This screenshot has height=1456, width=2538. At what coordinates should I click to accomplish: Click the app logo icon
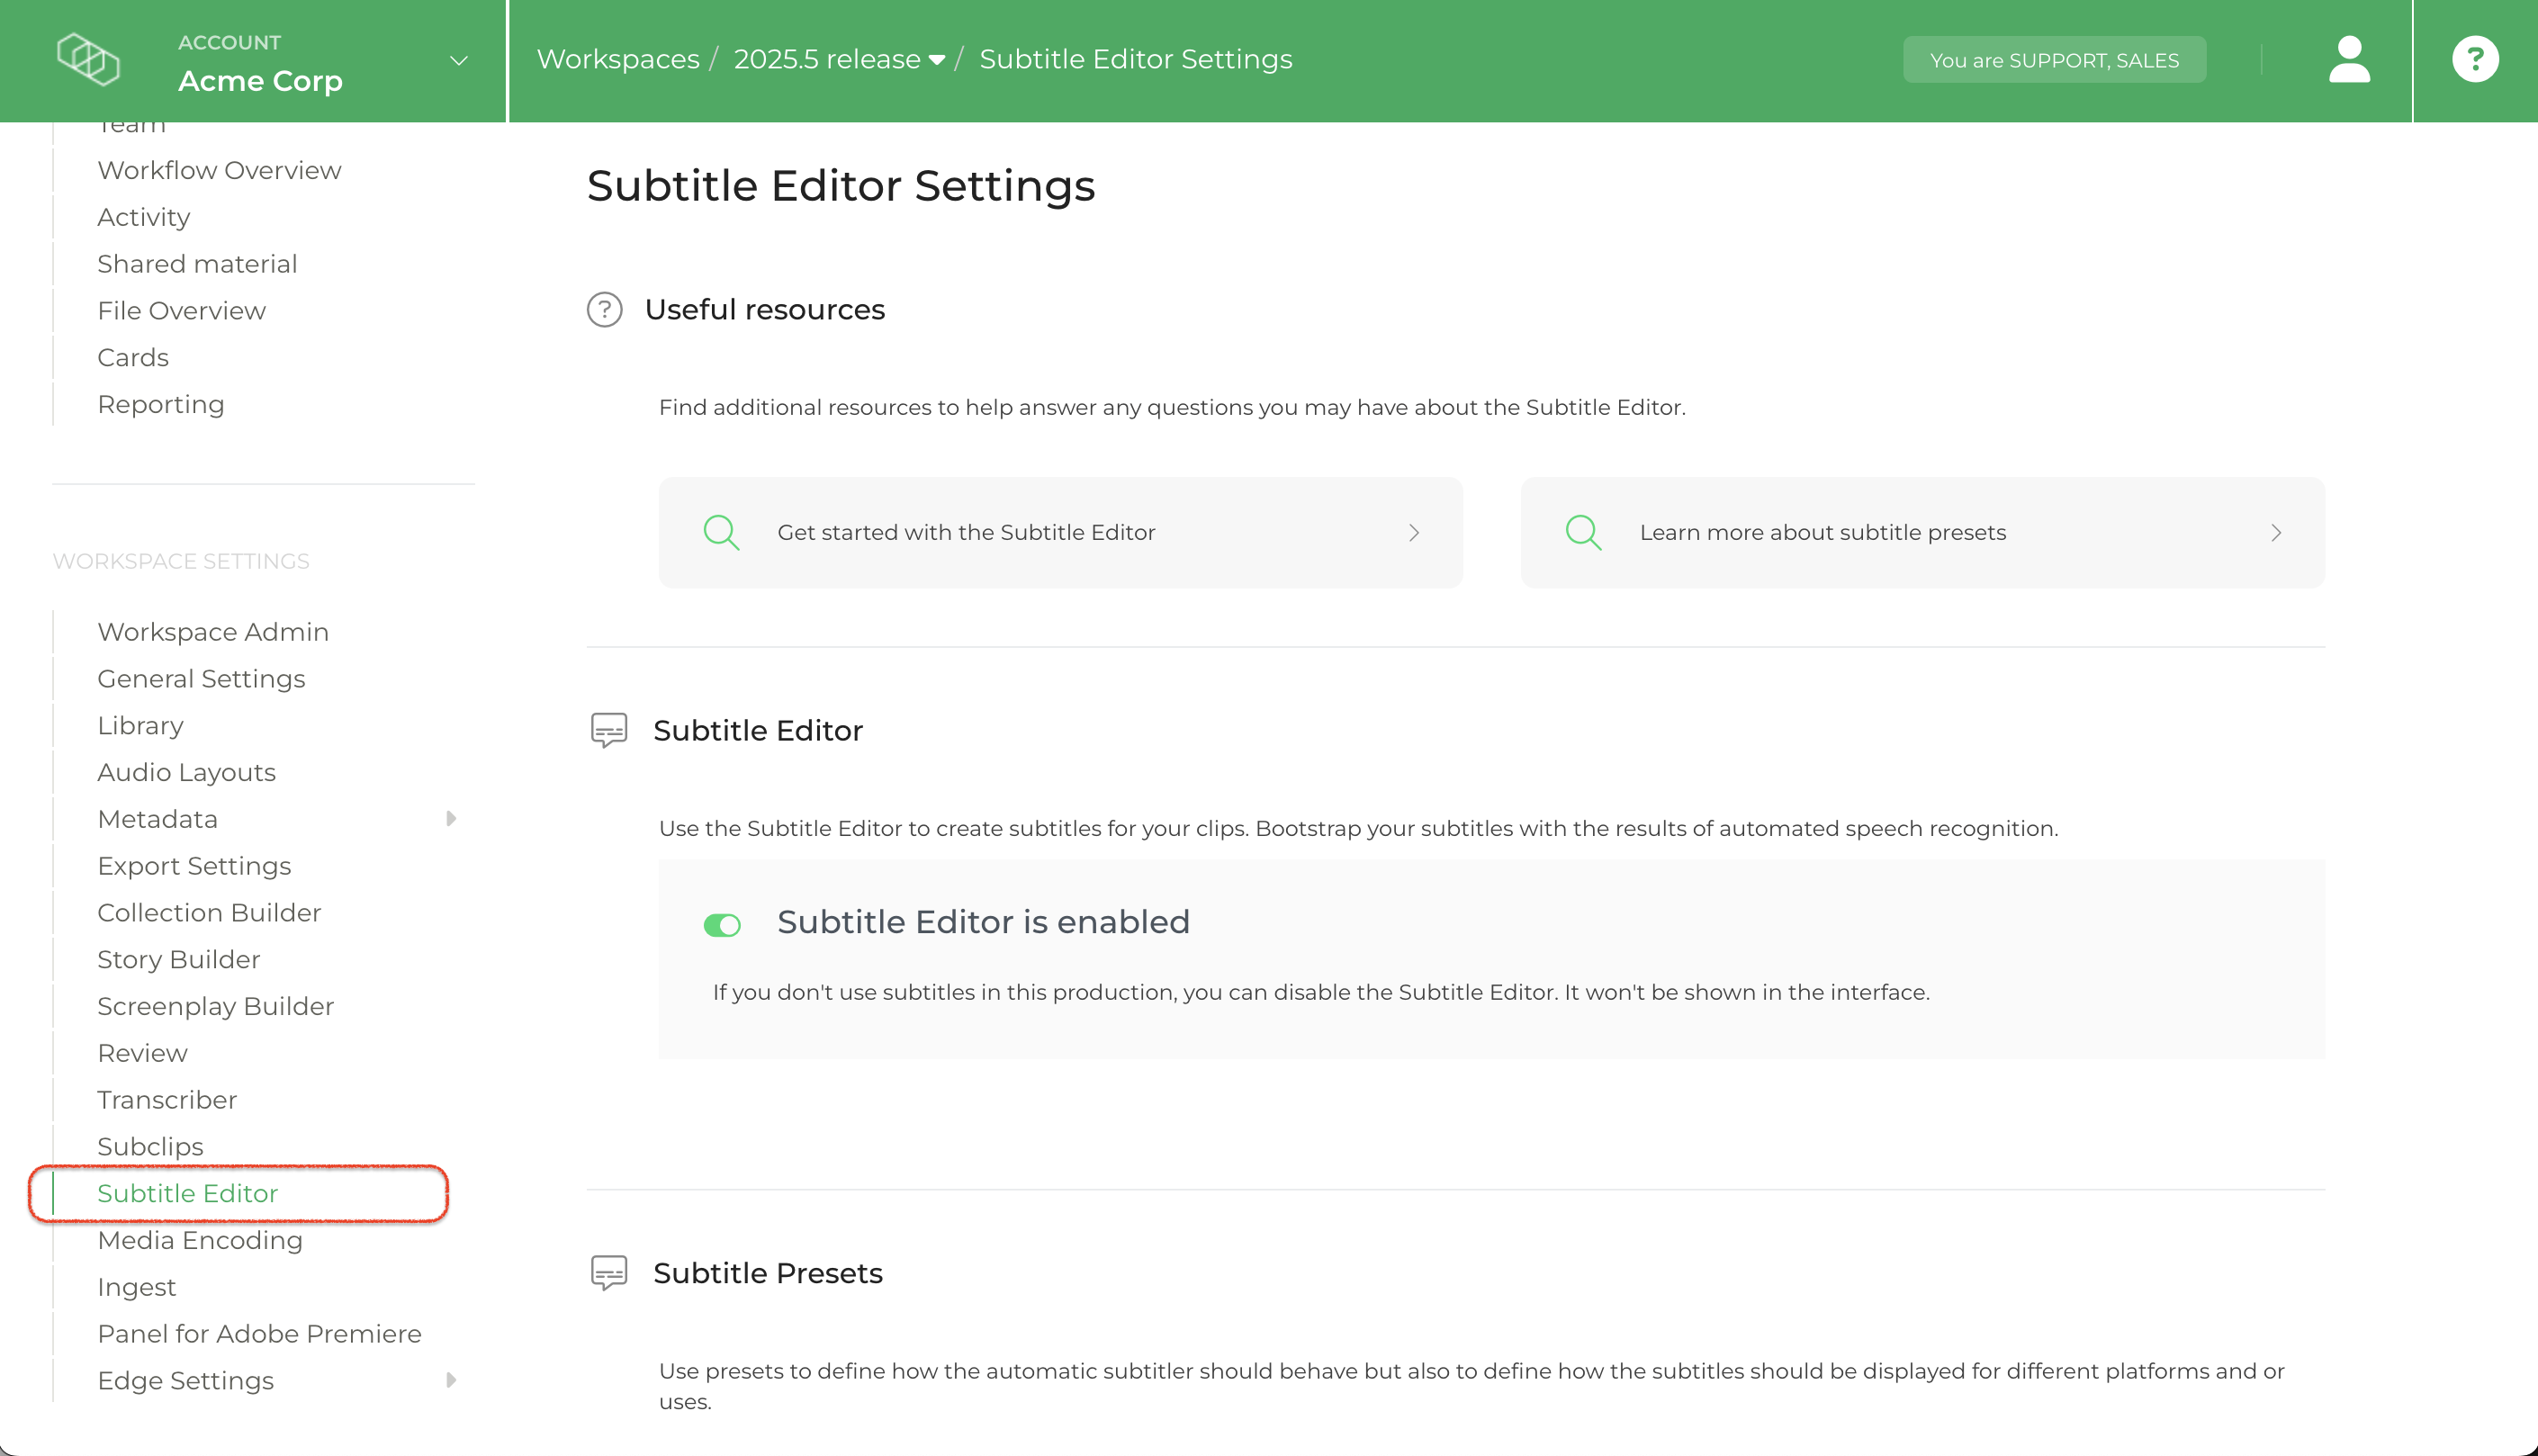click(x=88, y=60)
